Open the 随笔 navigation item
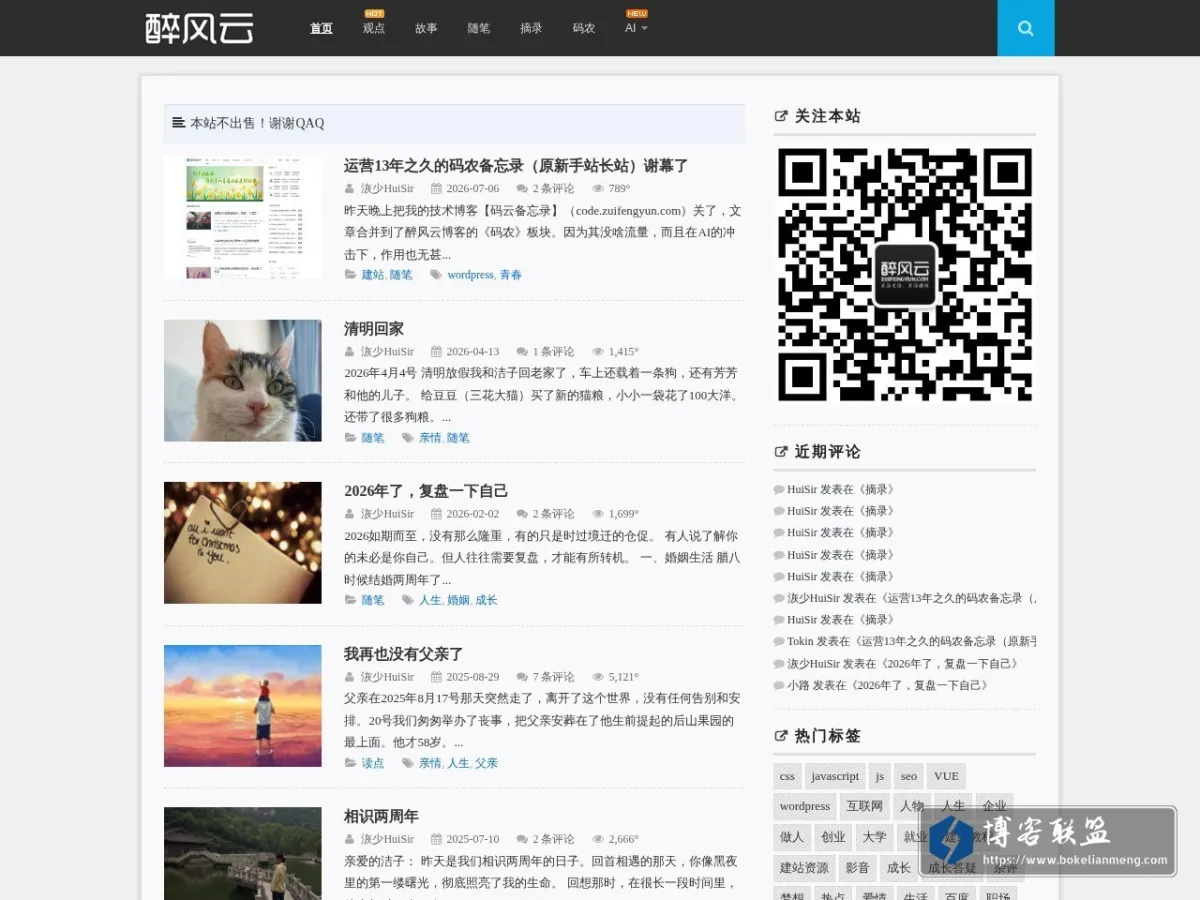Viewport: 1200px width, 900px height. [x=478, y=28]
